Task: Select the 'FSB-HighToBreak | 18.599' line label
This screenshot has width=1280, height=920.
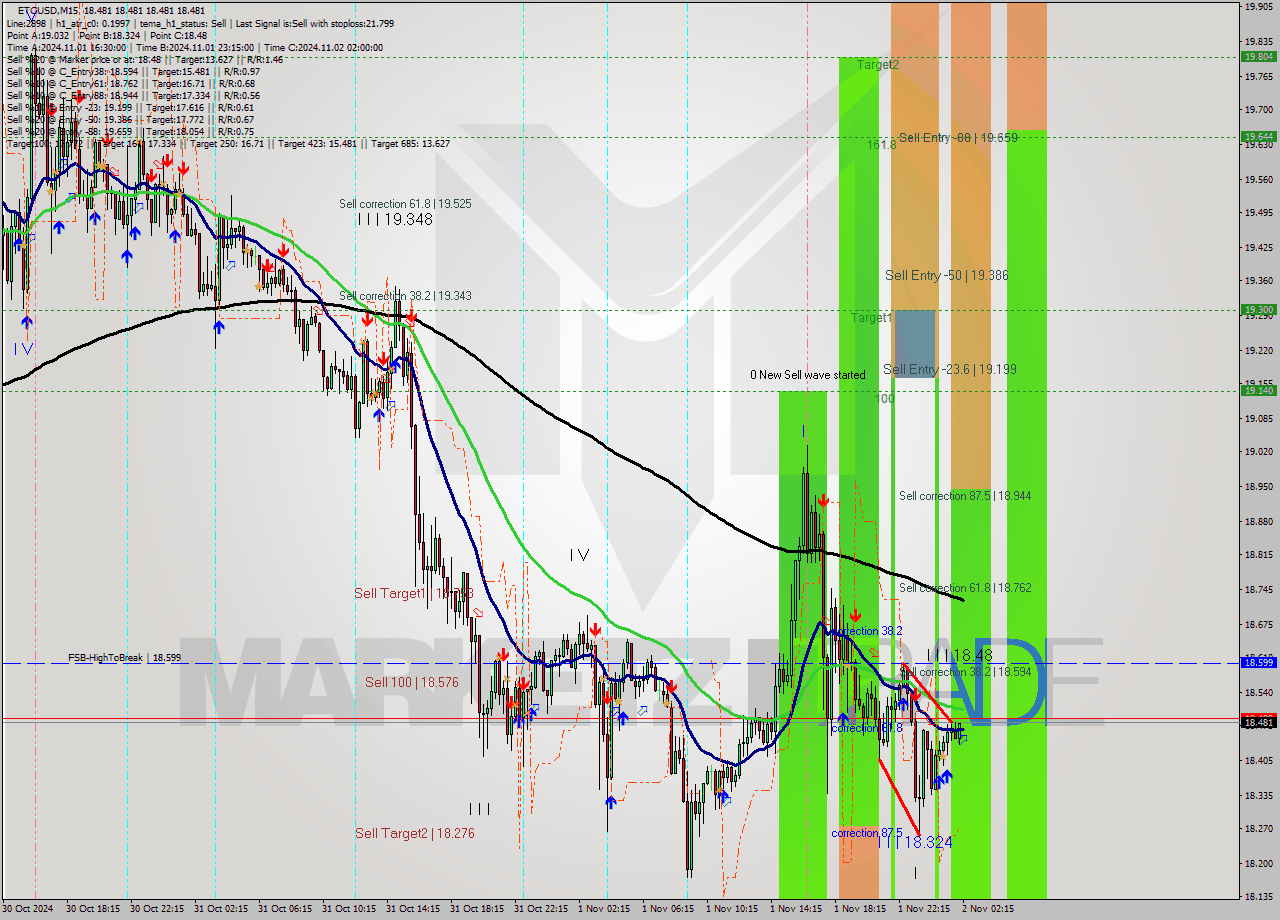Action: (x=125, y=658)
